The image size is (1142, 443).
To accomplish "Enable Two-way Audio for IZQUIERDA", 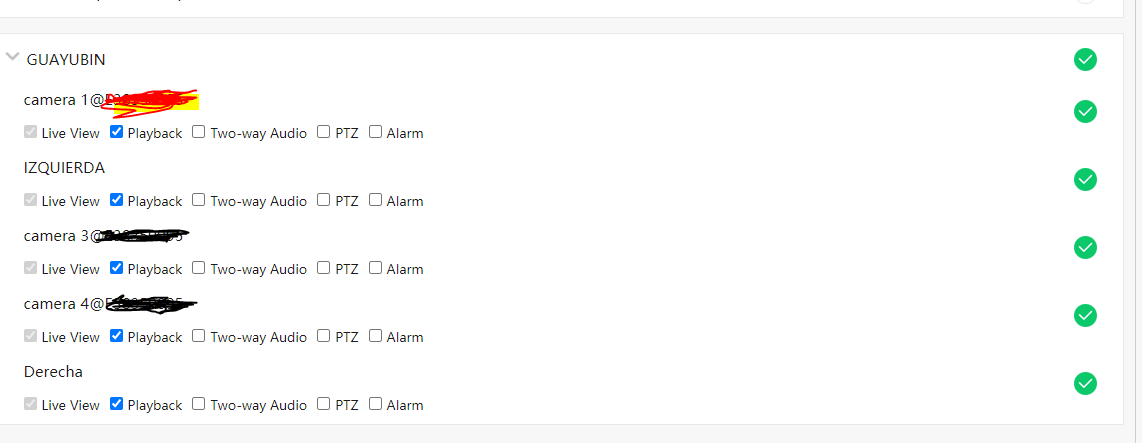I will pos(199,200).
